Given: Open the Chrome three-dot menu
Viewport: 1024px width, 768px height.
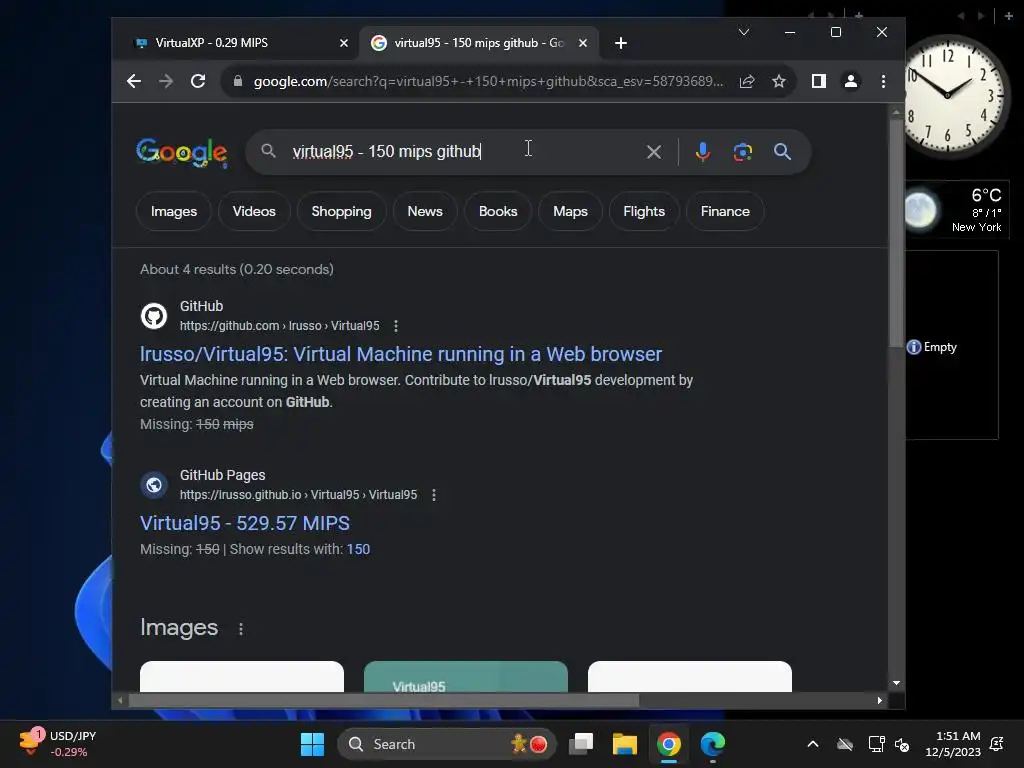Looking at the screenshot, I should [x=883, y=81].
